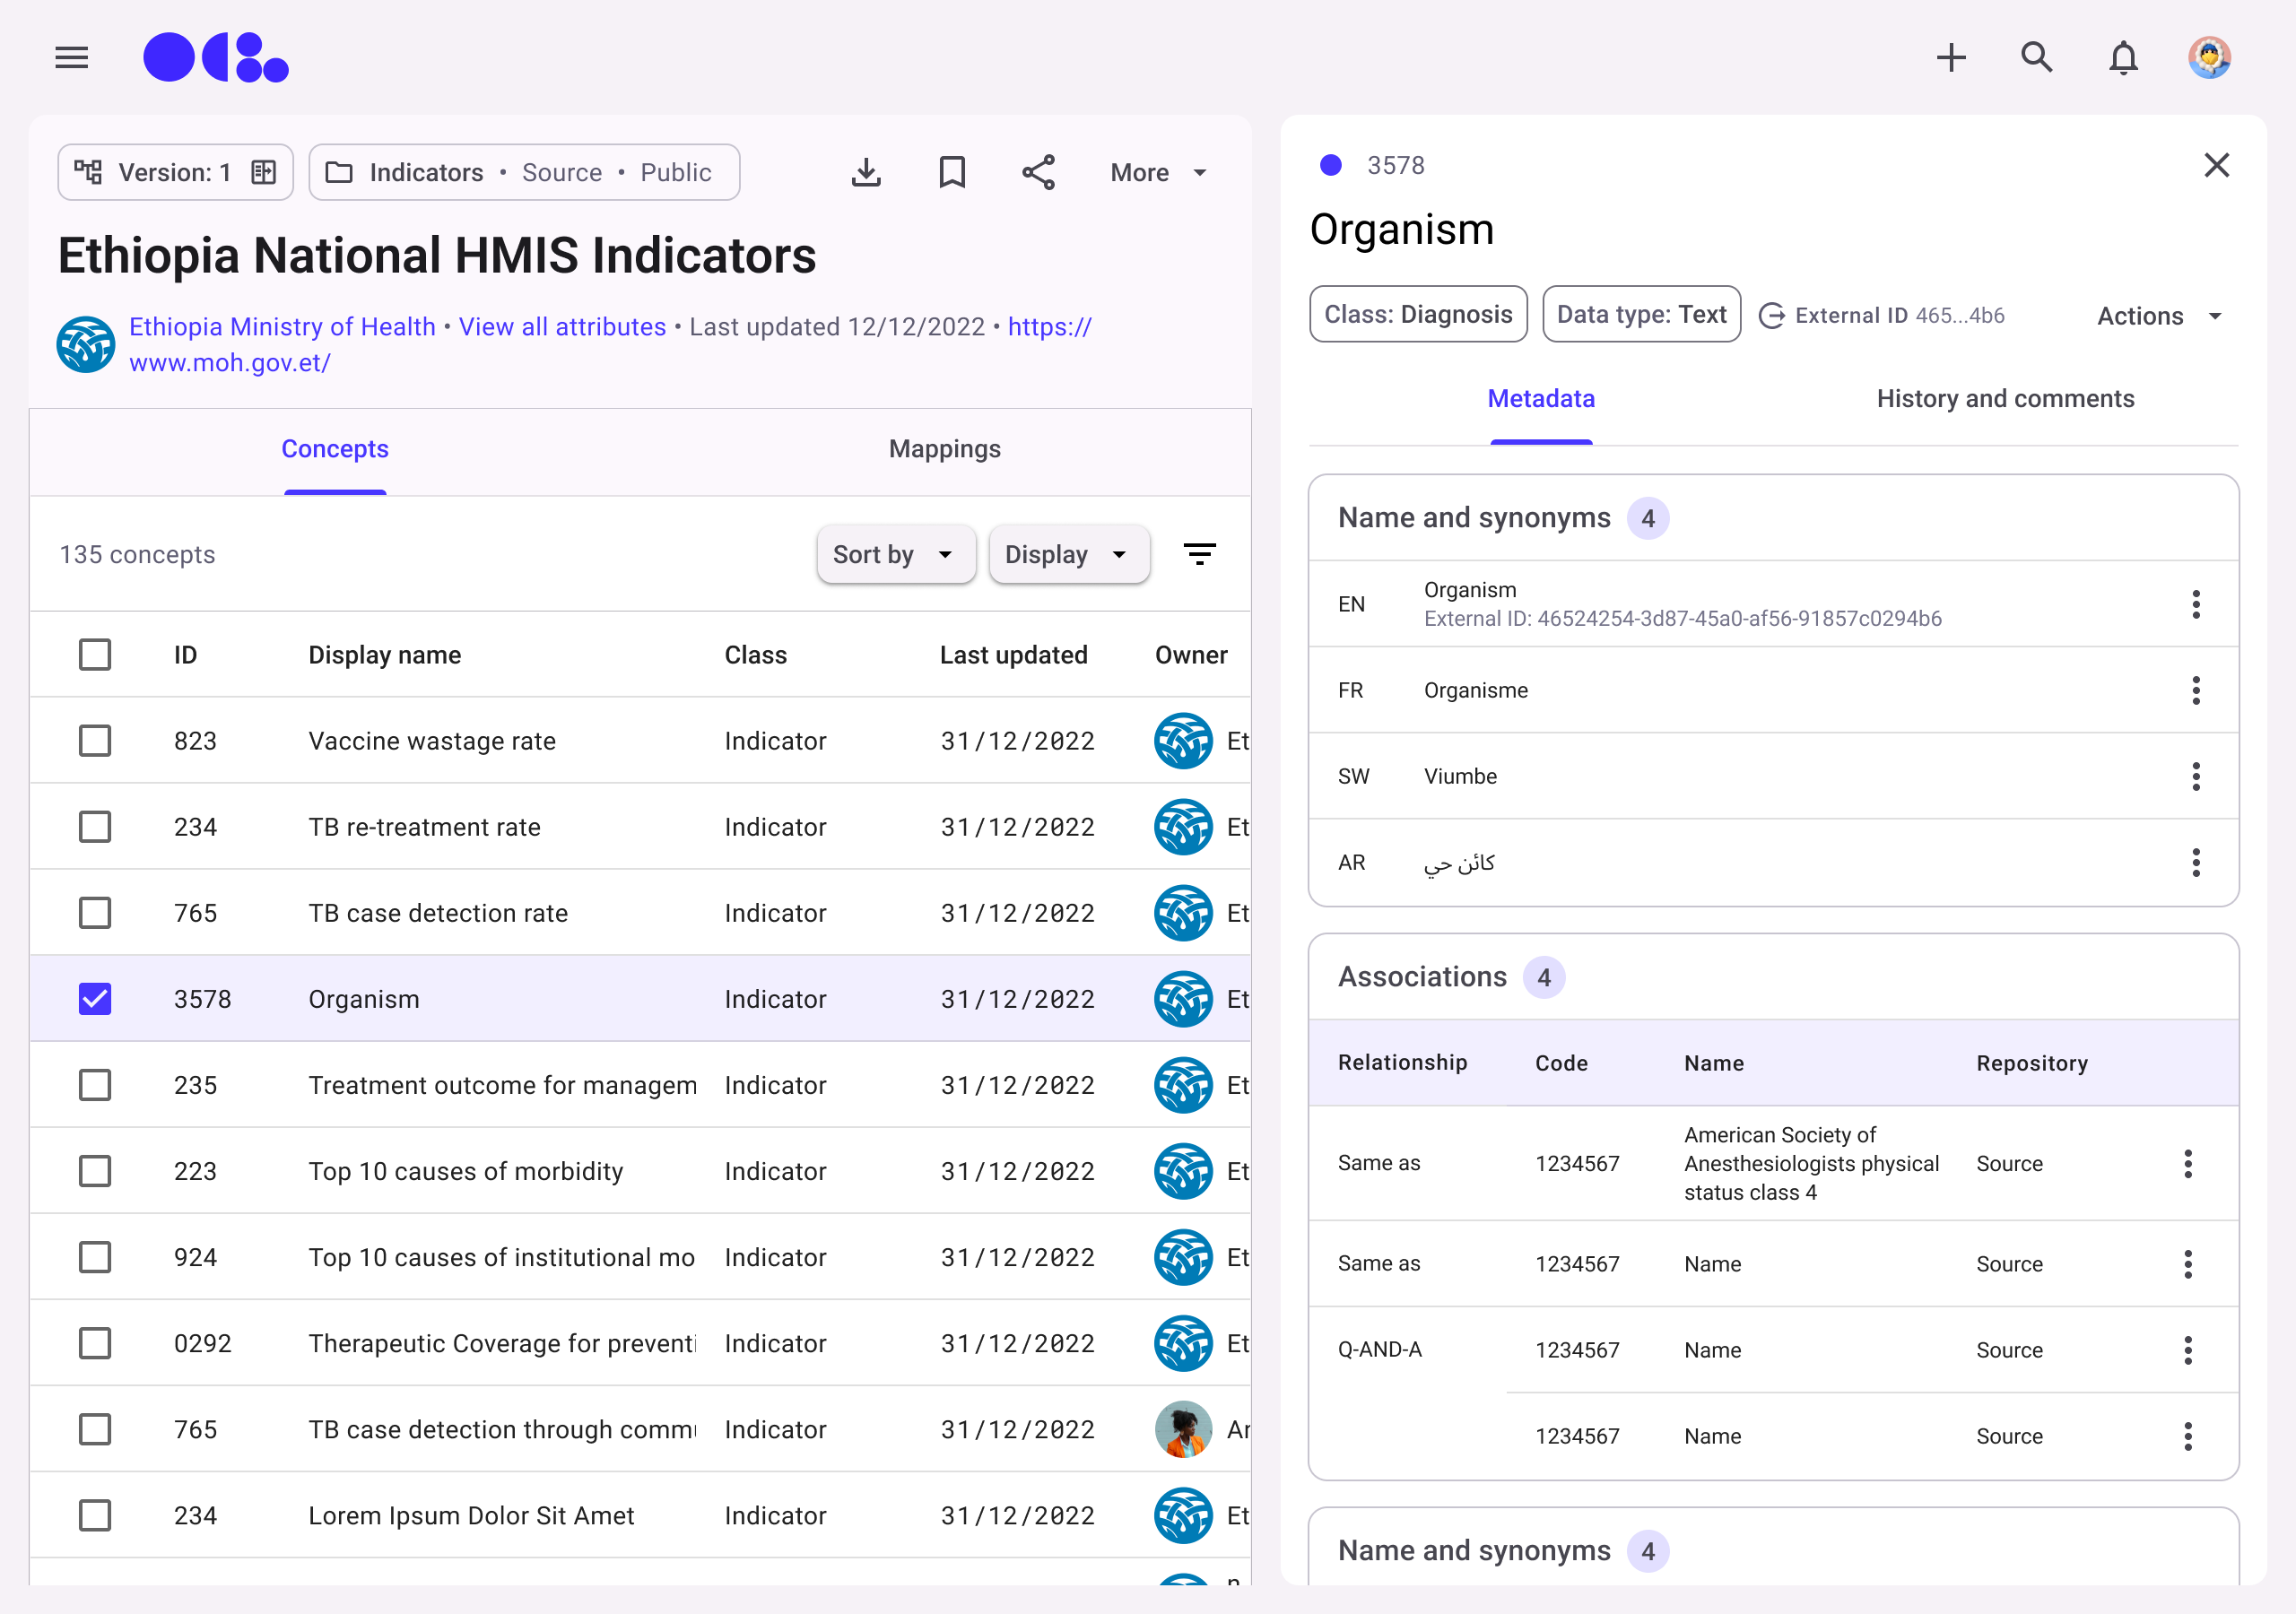Expand the Sort by dropdown
The image size is (2296, 1614).
(895, 554)
